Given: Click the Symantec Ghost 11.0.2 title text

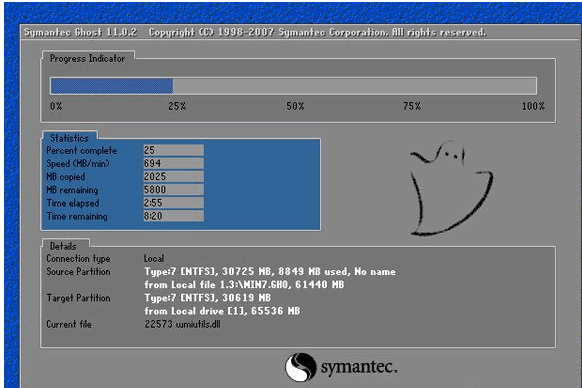Looking at the screenshot, I should (81, 32).
